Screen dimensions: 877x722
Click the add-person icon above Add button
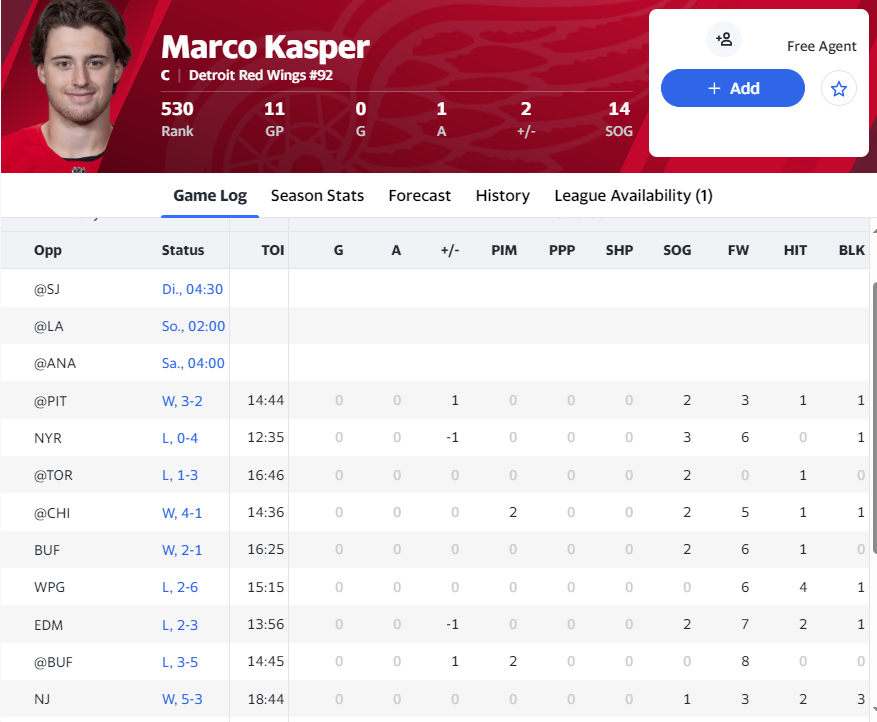coord(724,39)
